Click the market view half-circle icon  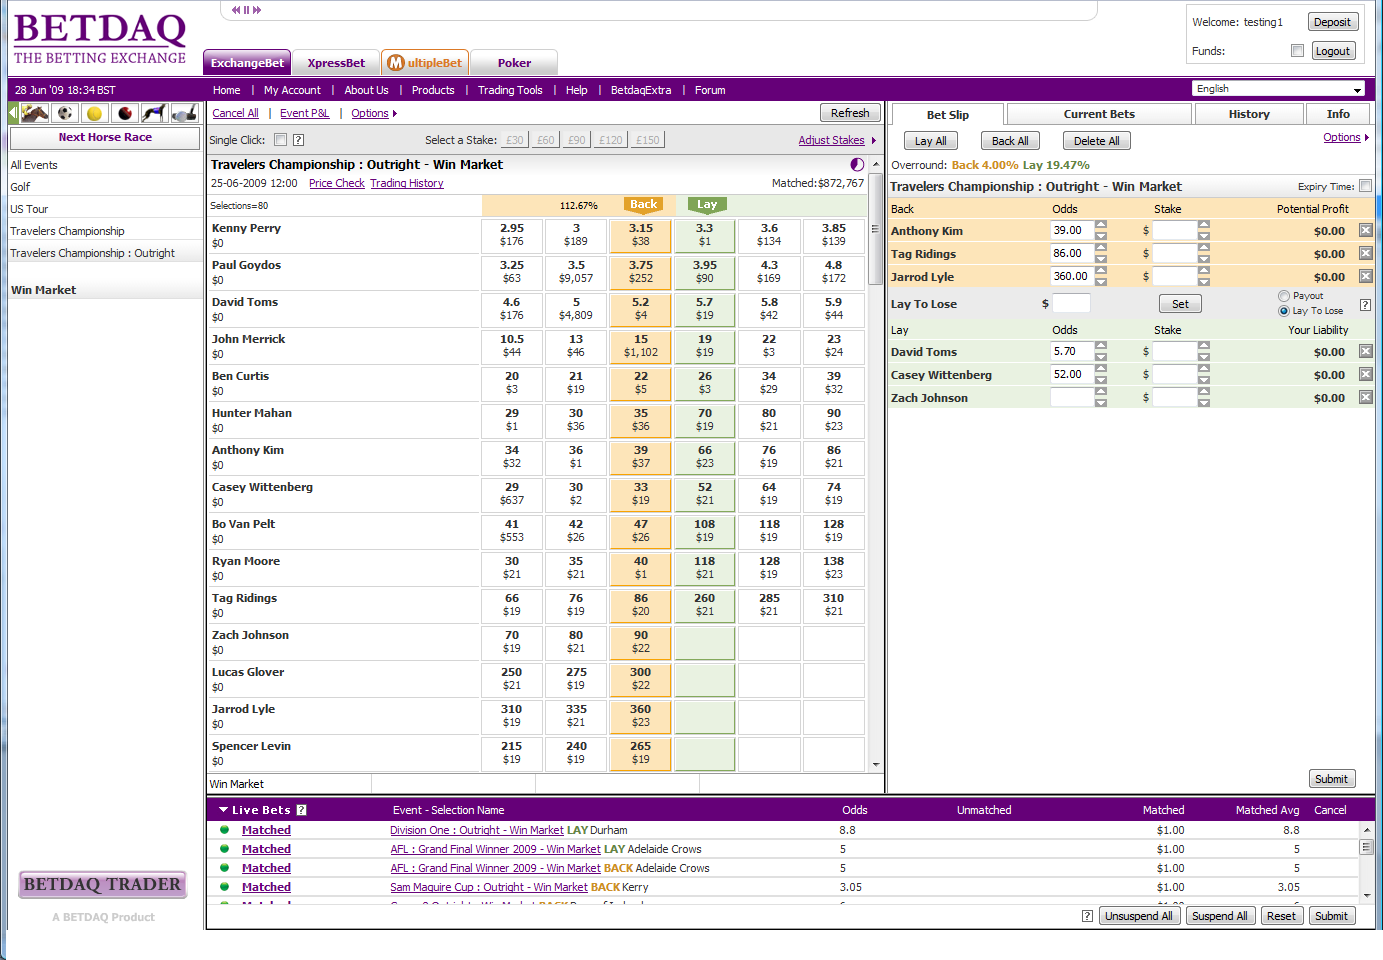pyautogui.click(x=857, y=165)
